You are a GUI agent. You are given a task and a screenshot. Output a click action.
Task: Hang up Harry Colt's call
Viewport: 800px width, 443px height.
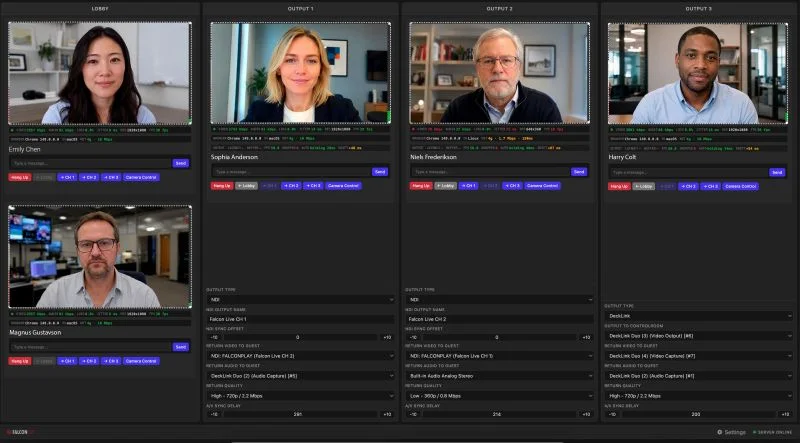(x=619, y=186)
